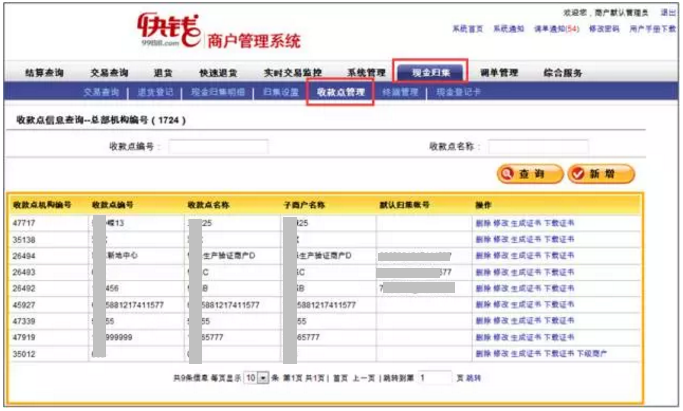Click 生成证书 in row 26492

point(526,288)
